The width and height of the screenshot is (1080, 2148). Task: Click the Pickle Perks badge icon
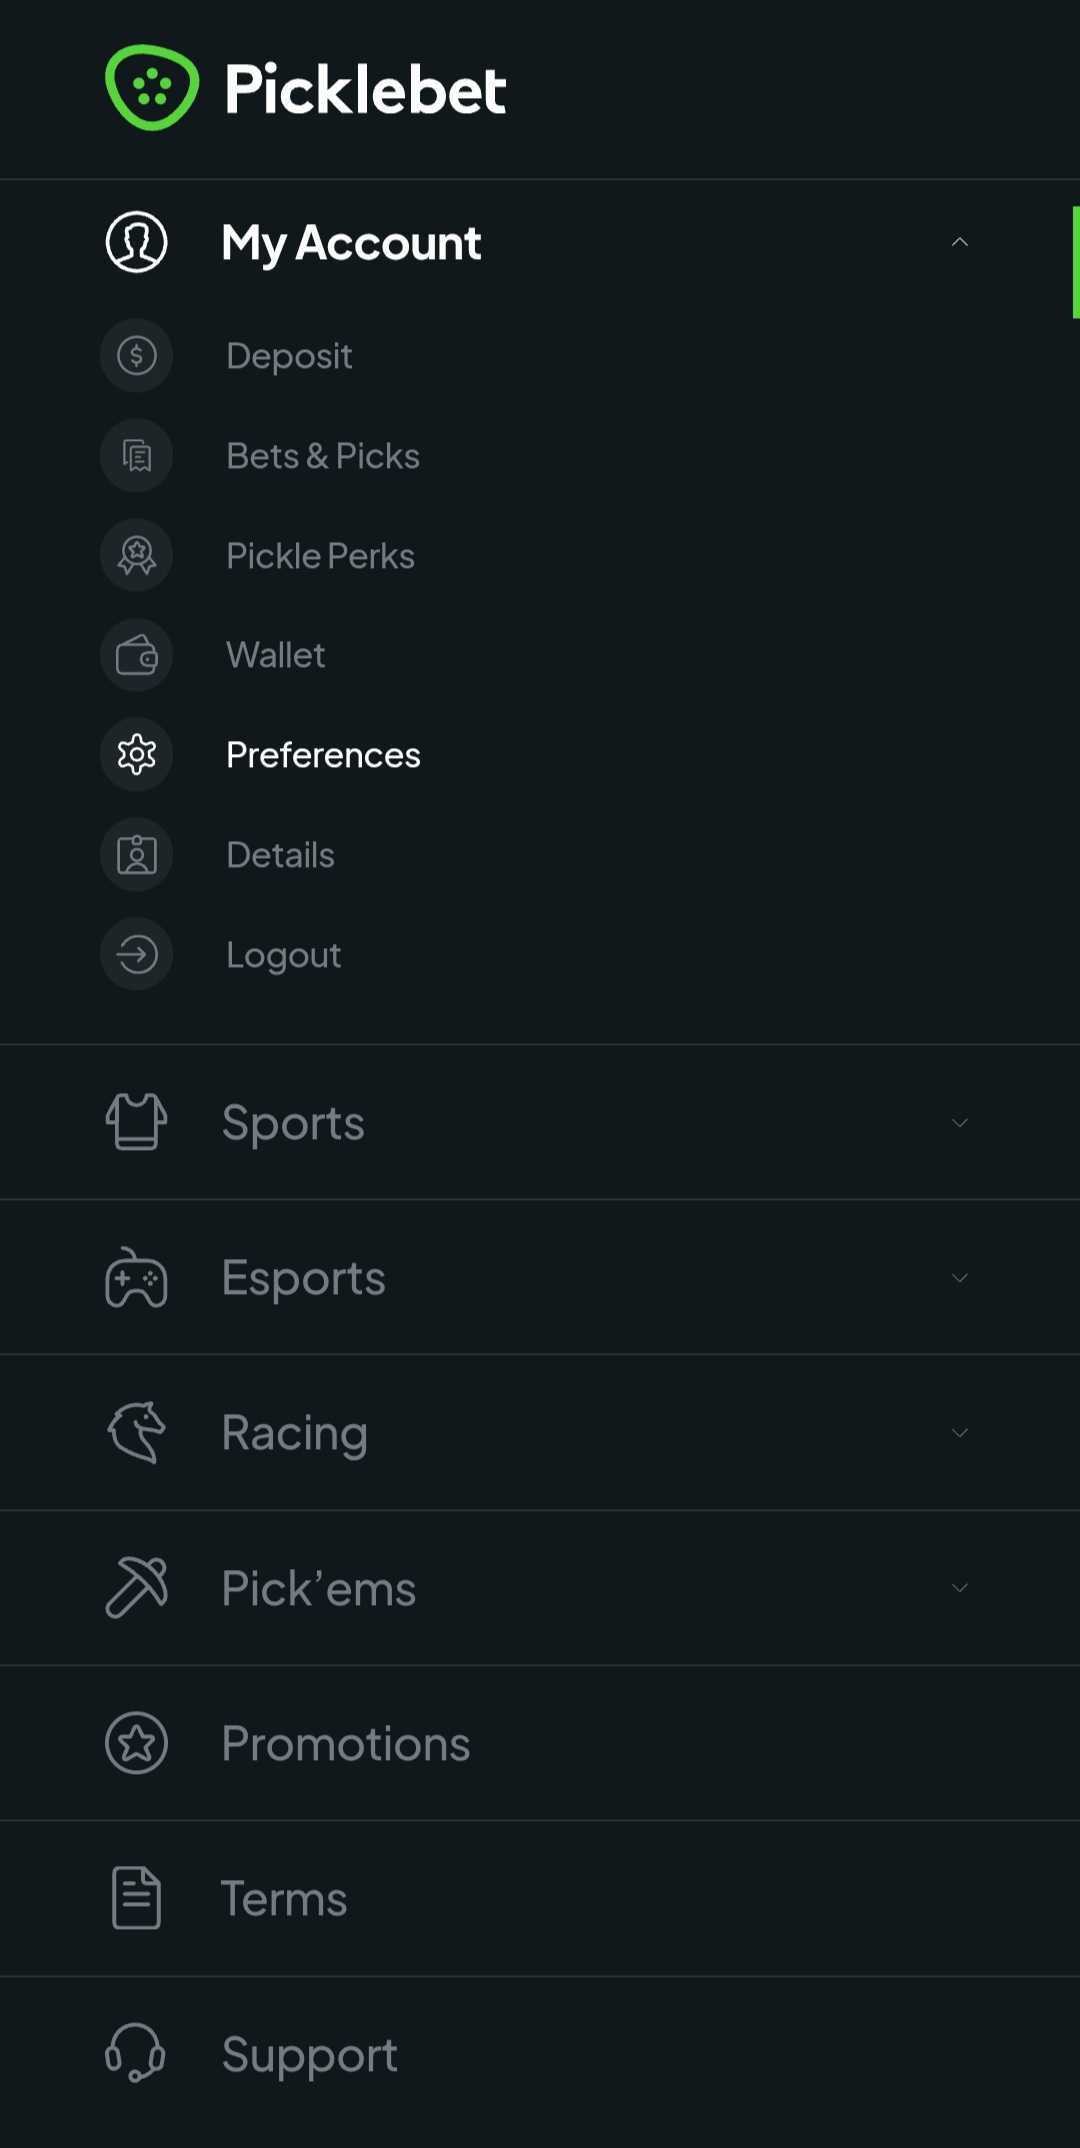pos(137,556)
